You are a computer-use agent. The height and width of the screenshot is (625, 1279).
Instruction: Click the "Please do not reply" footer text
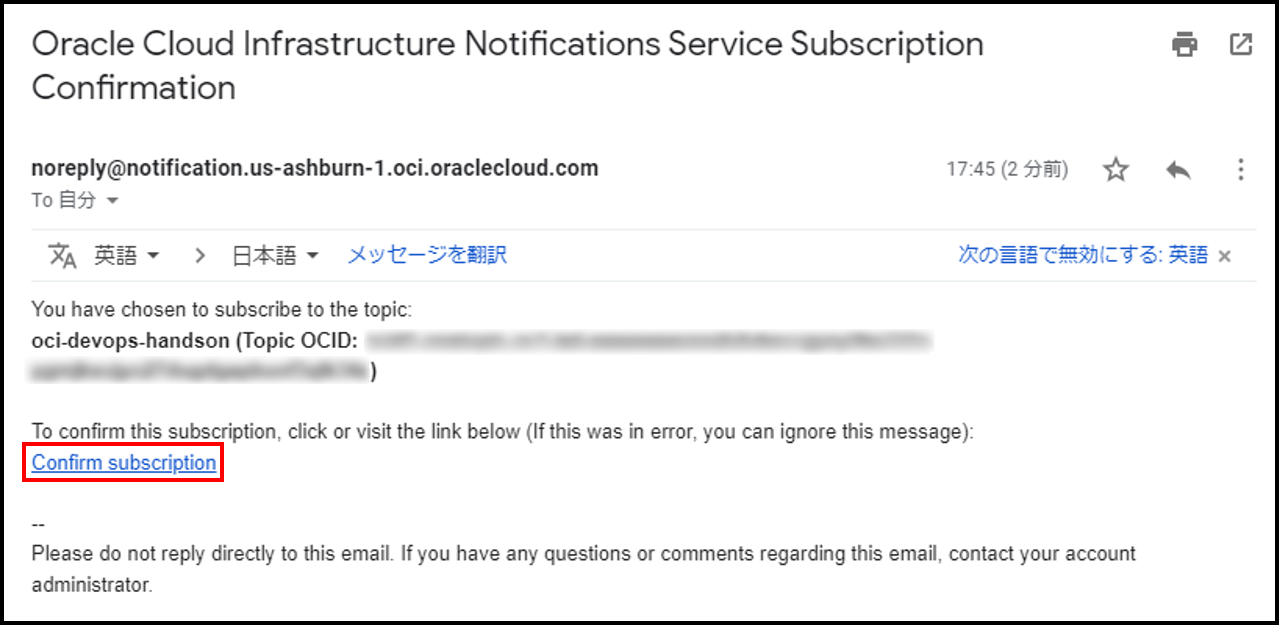tap(583, 553)
